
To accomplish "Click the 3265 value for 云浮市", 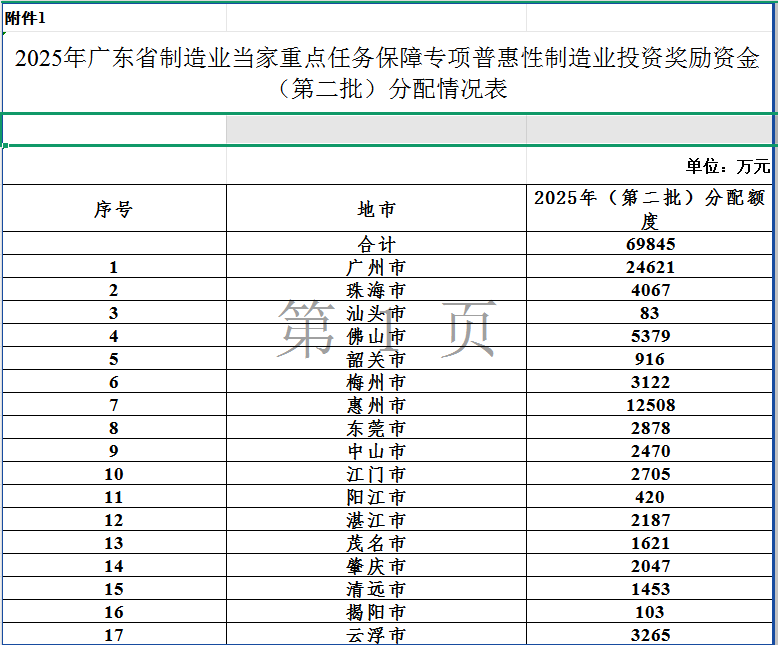I will [650, 634].
